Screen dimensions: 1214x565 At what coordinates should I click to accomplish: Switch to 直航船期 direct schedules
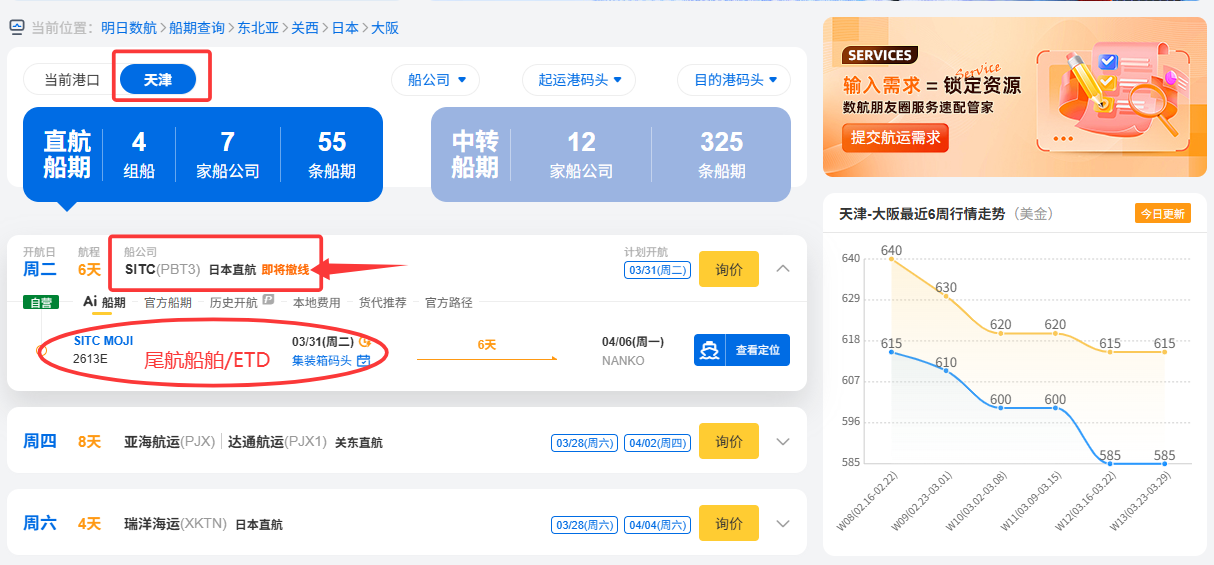(203, 155)
